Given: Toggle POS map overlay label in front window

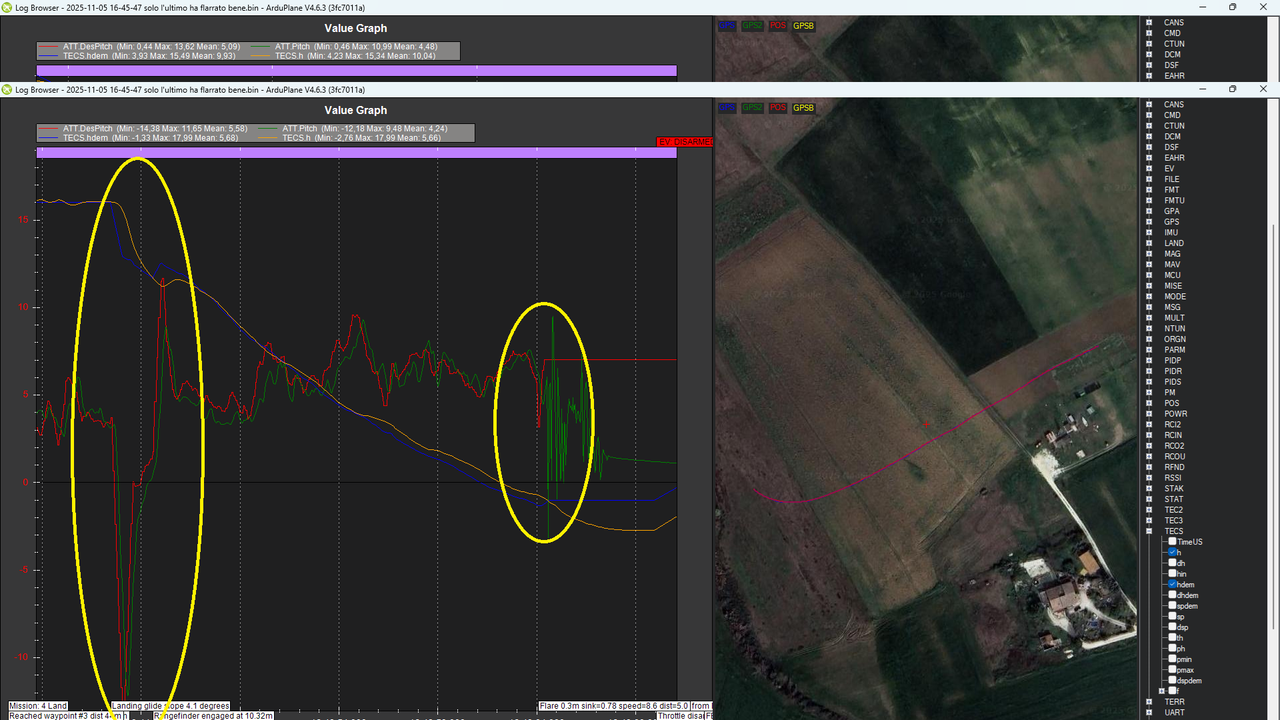Looking at the screenshot, I should tap(777, 108).
